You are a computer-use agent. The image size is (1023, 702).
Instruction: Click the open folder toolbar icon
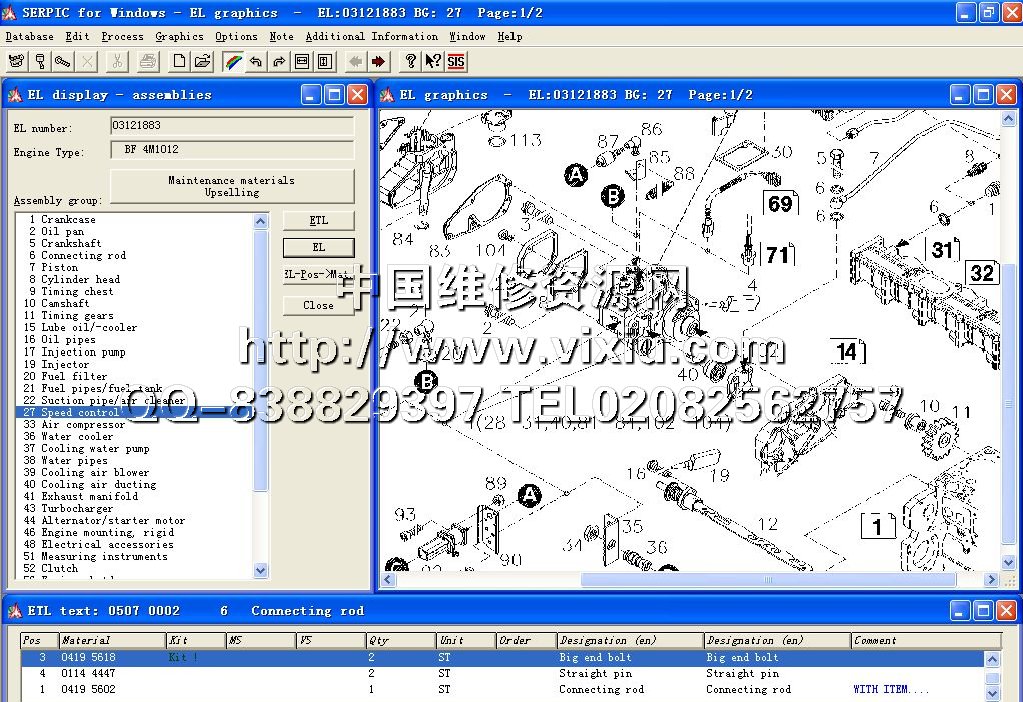pyautogui.click(x=203, y=61)
